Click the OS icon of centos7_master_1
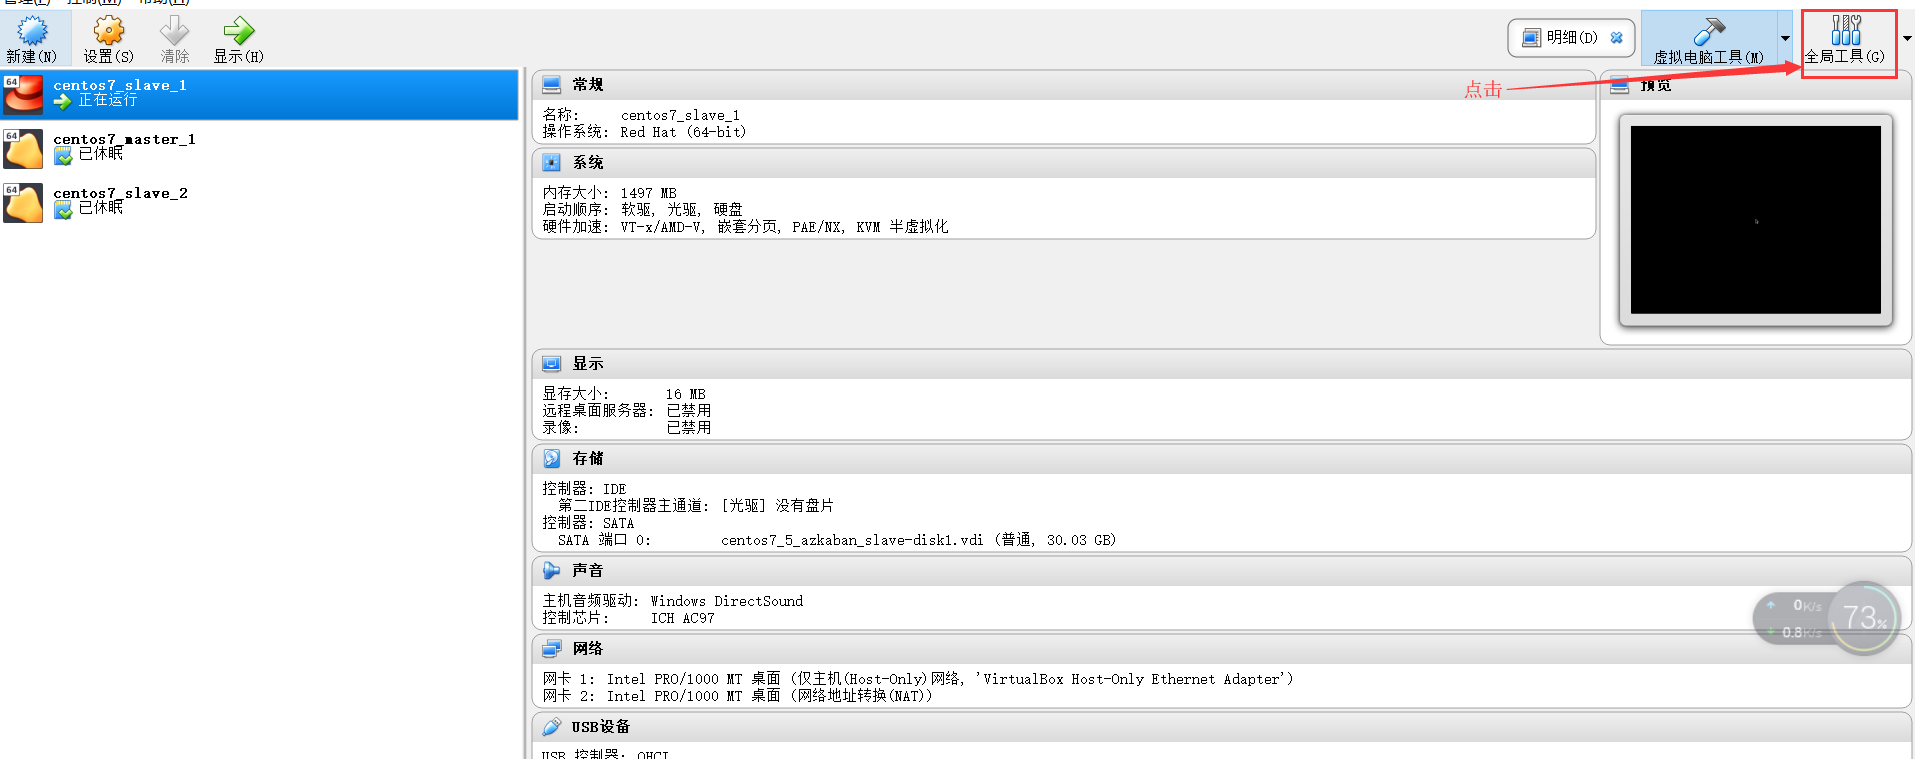 tap(23, 148)
